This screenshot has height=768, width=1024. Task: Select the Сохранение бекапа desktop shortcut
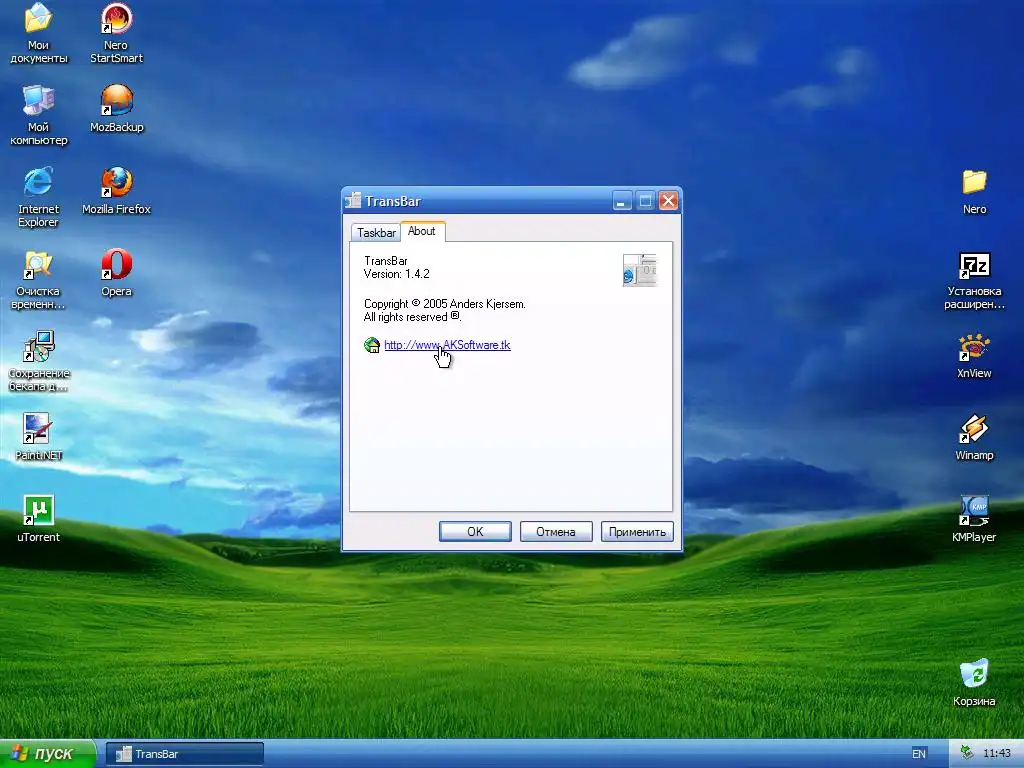[39, 361]
